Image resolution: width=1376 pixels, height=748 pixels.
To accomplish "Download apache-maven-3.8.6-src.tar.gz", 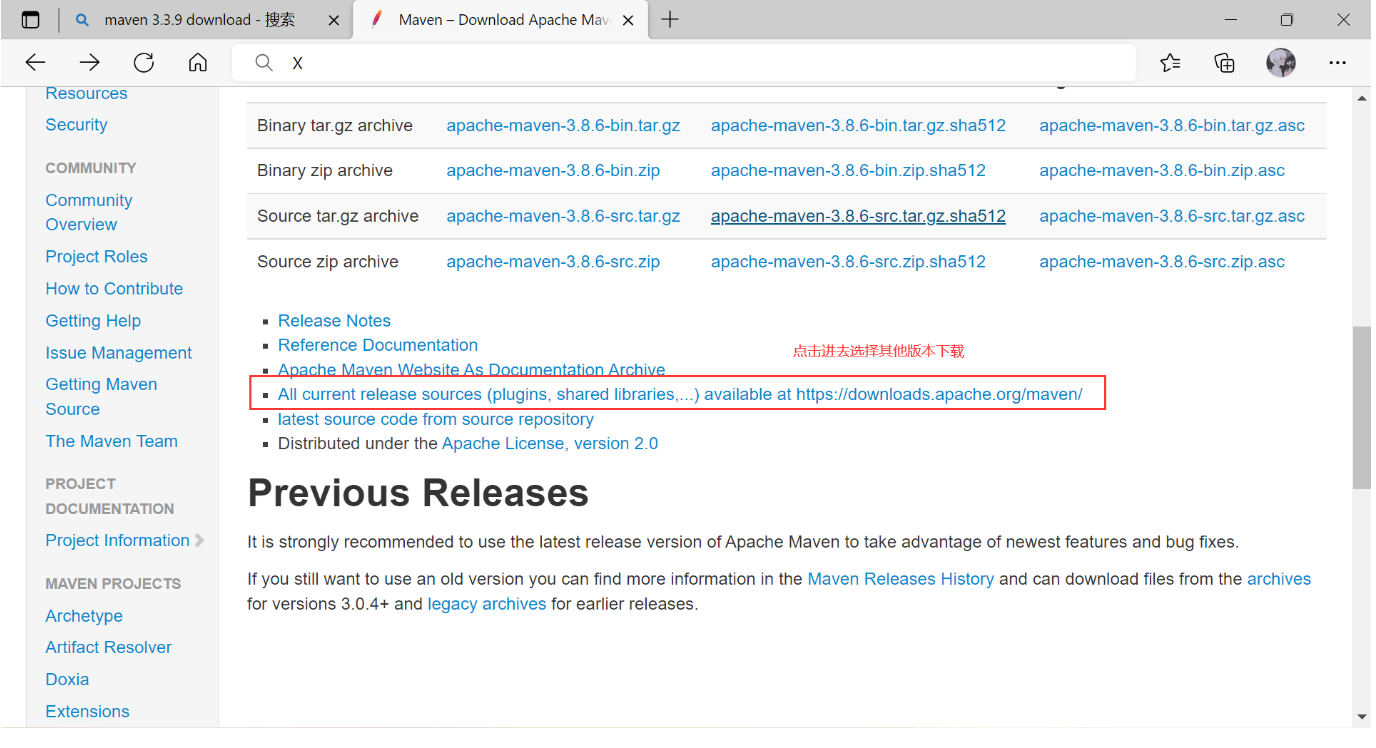I will (563, 216).
